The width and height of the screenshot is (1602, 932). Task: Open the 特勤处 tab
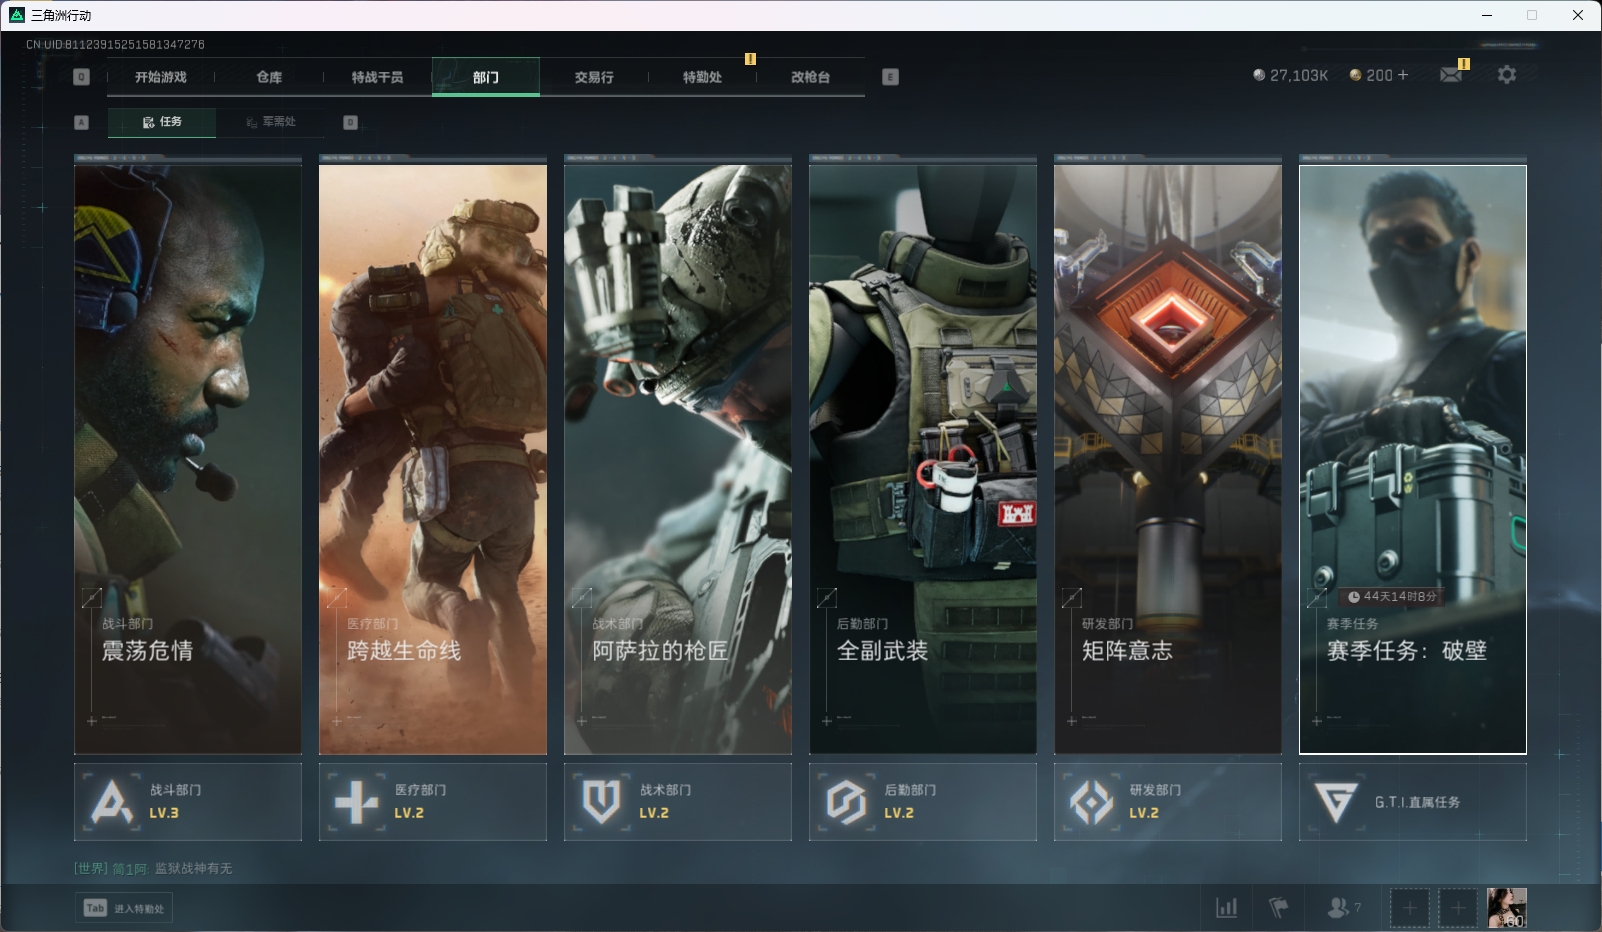click(702, 77)
